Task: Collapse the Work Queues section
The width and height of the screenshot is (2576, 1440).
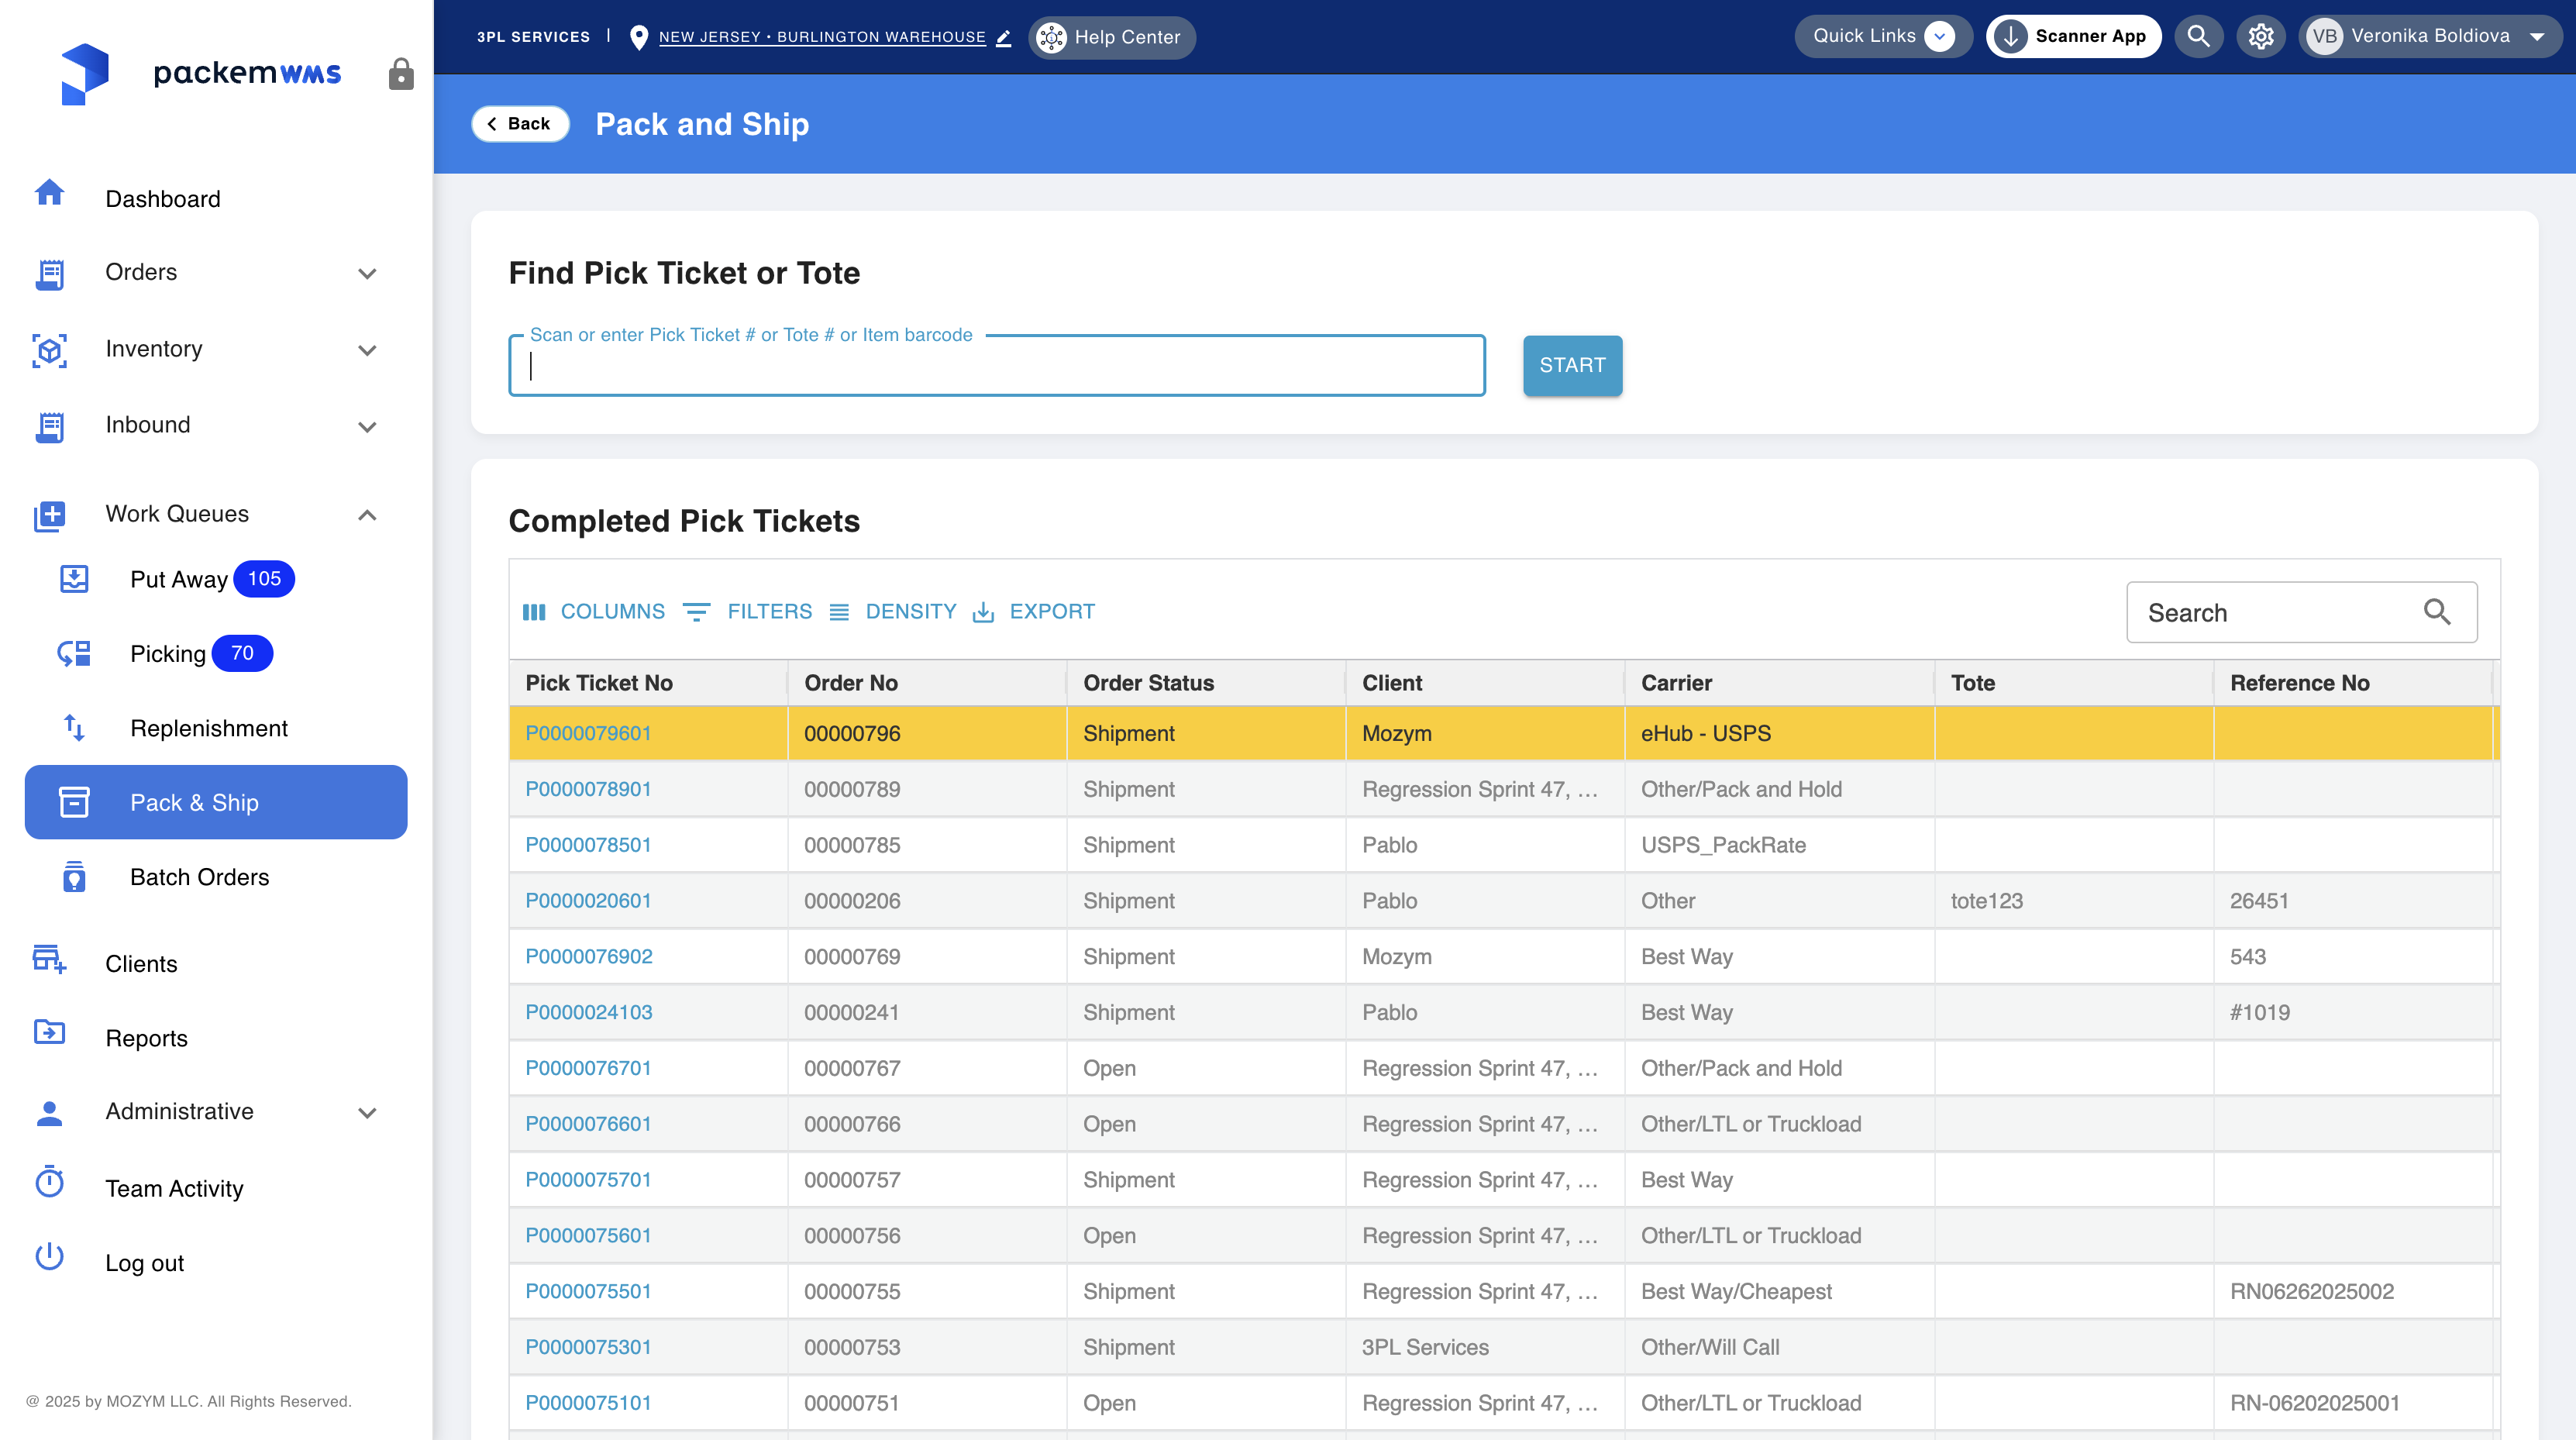Action: [367, 515]
